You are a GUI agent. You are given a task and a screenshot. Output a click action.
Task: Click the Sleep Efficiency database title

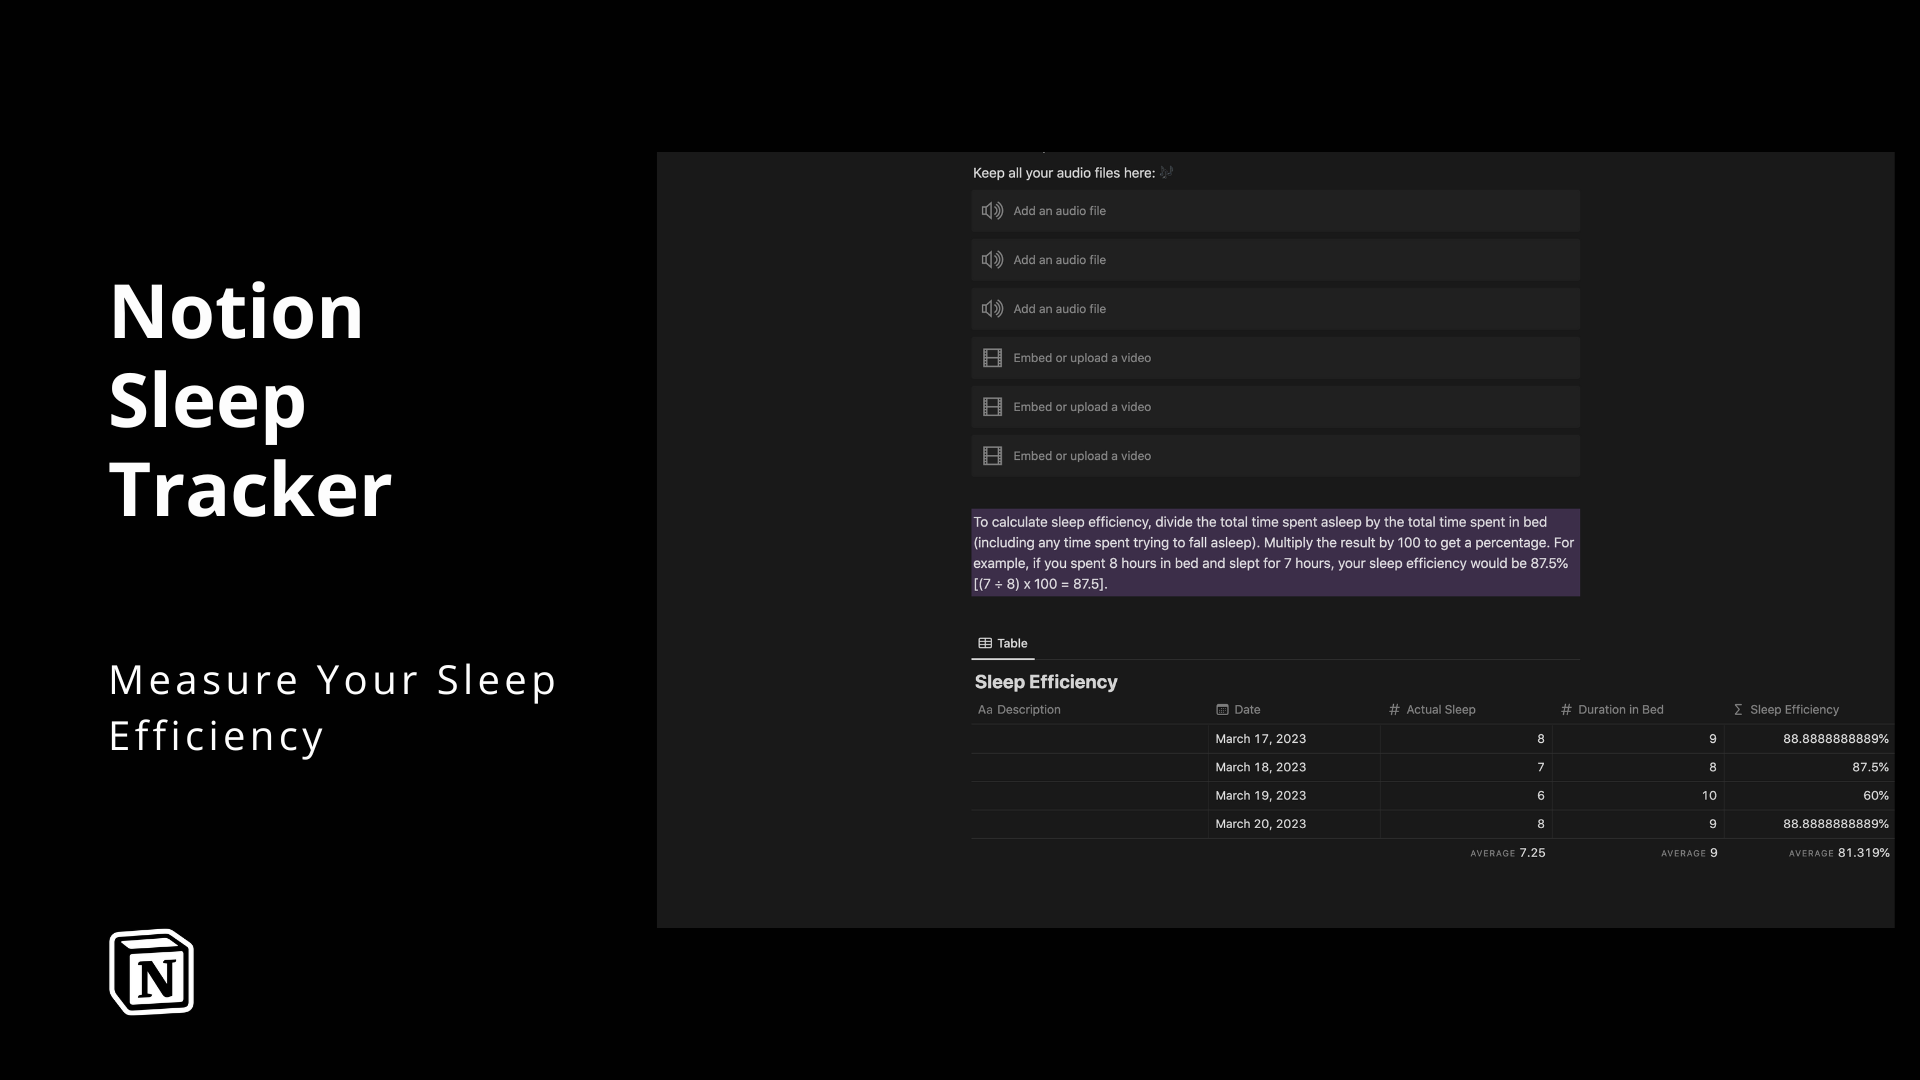[1046, 682]
